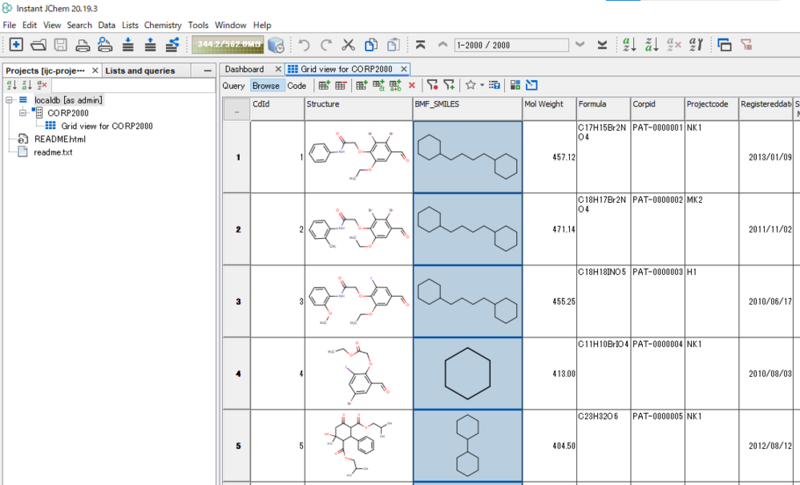
Task: Click the Paste clipboard icon
Action: [x=393, y=45]
